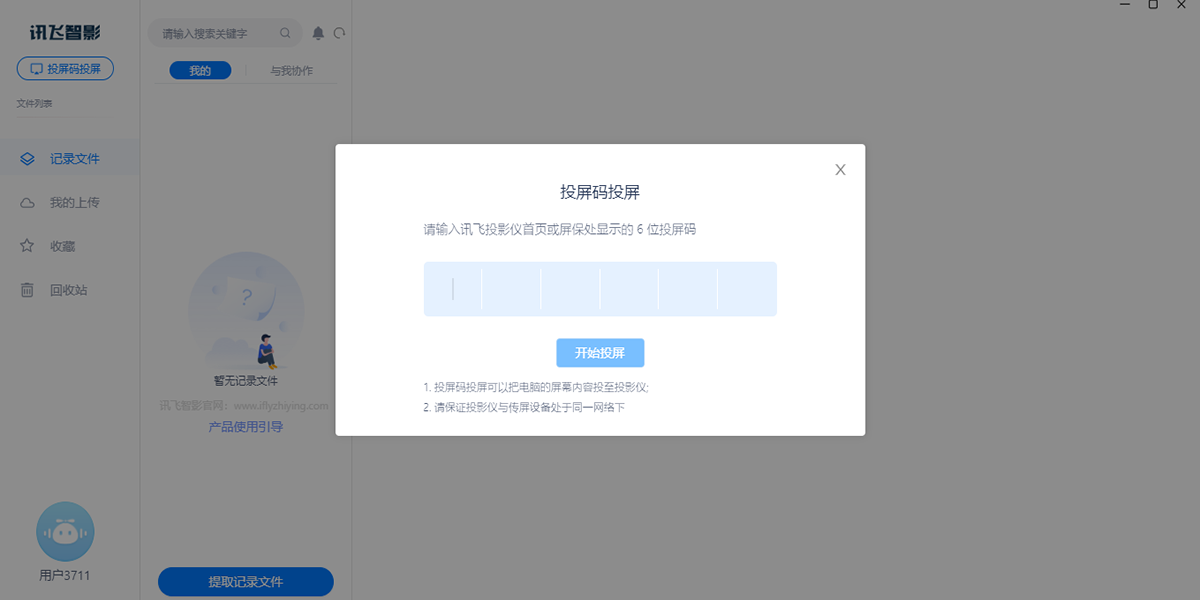Image resolution: width=1200 pixels, height=600 pixels.
Task: Click the 用户3711 username label
Action: [x=65, y=575]
